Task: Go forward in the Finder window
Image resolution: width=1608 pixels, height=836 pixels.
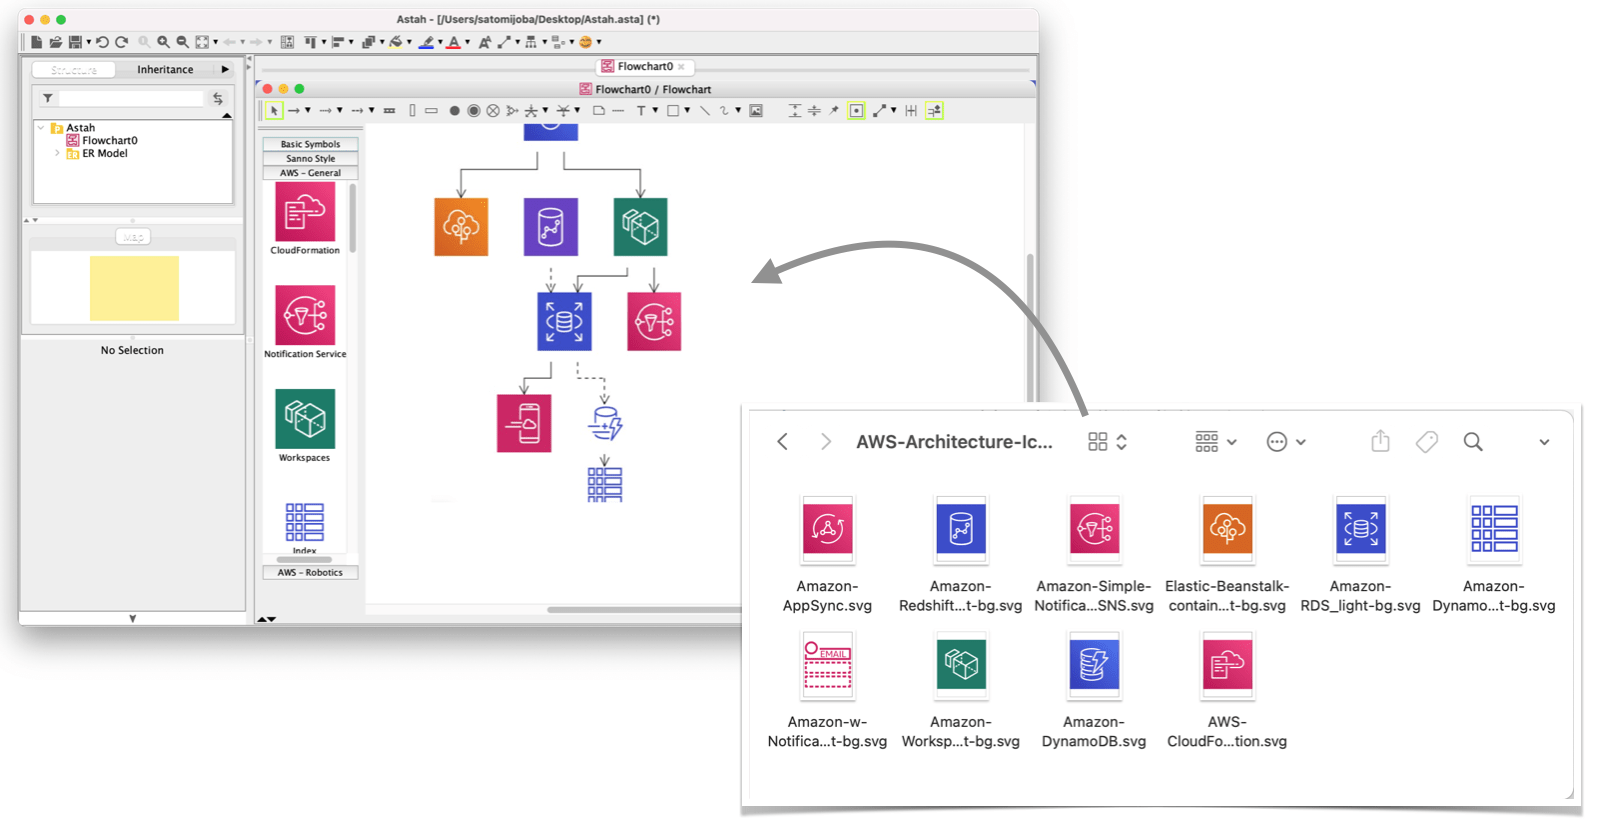Action: (x=825, y=442)
